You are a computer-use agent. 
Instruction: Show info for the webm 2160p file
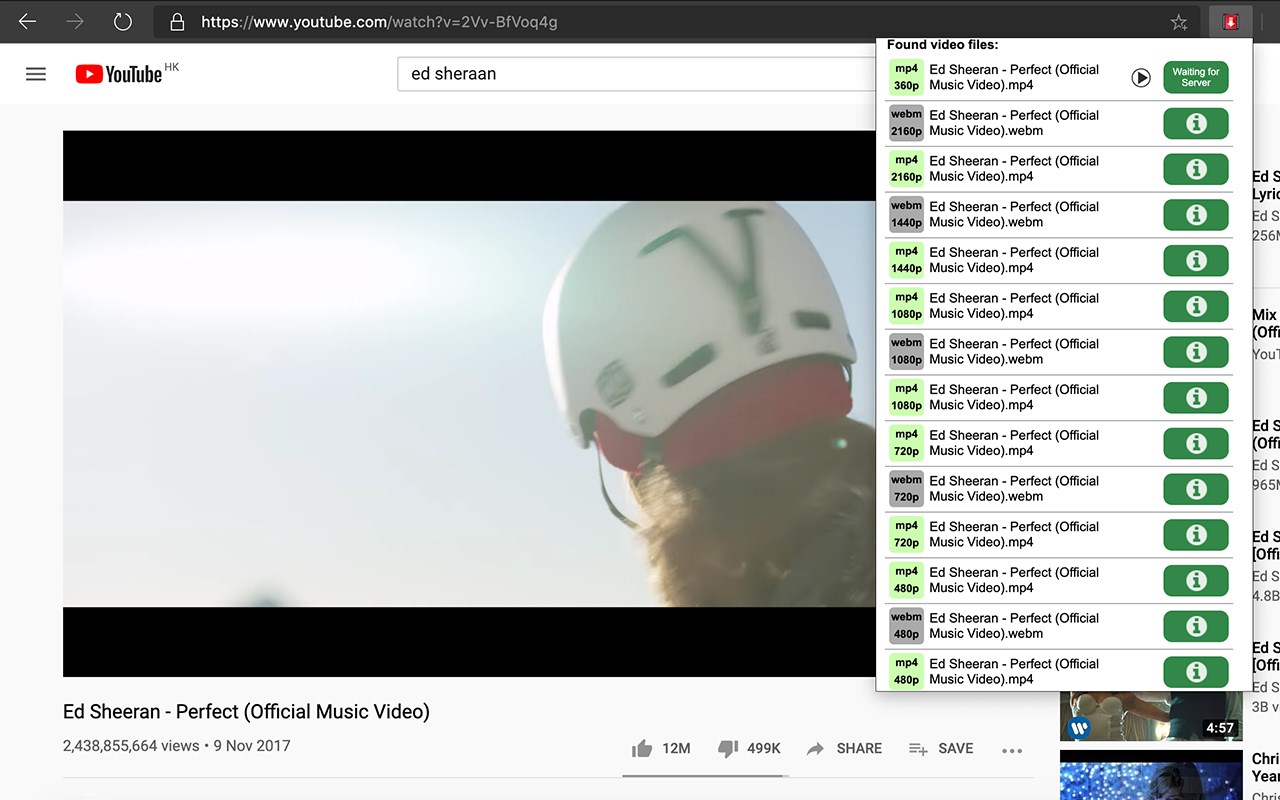tap(1196, 124)
